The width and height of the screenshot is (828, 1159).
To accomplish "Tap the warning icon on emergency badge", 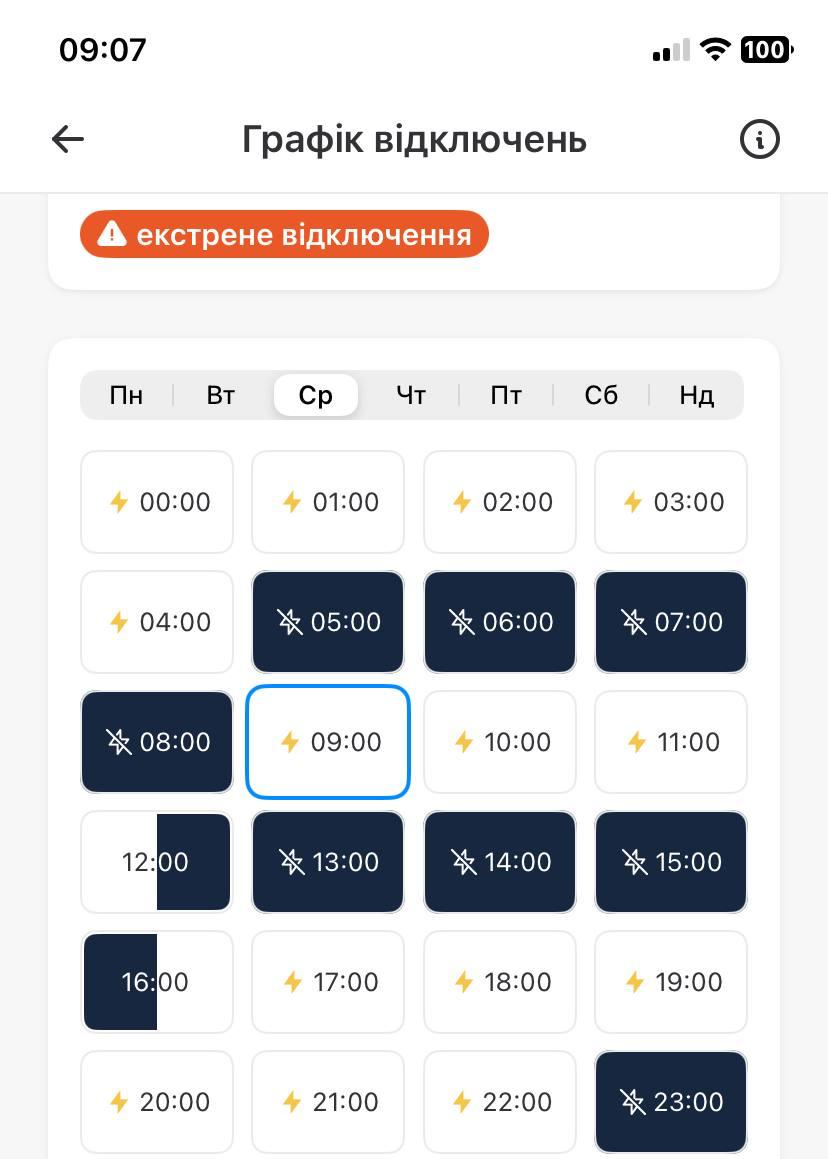I will point(112,235).
